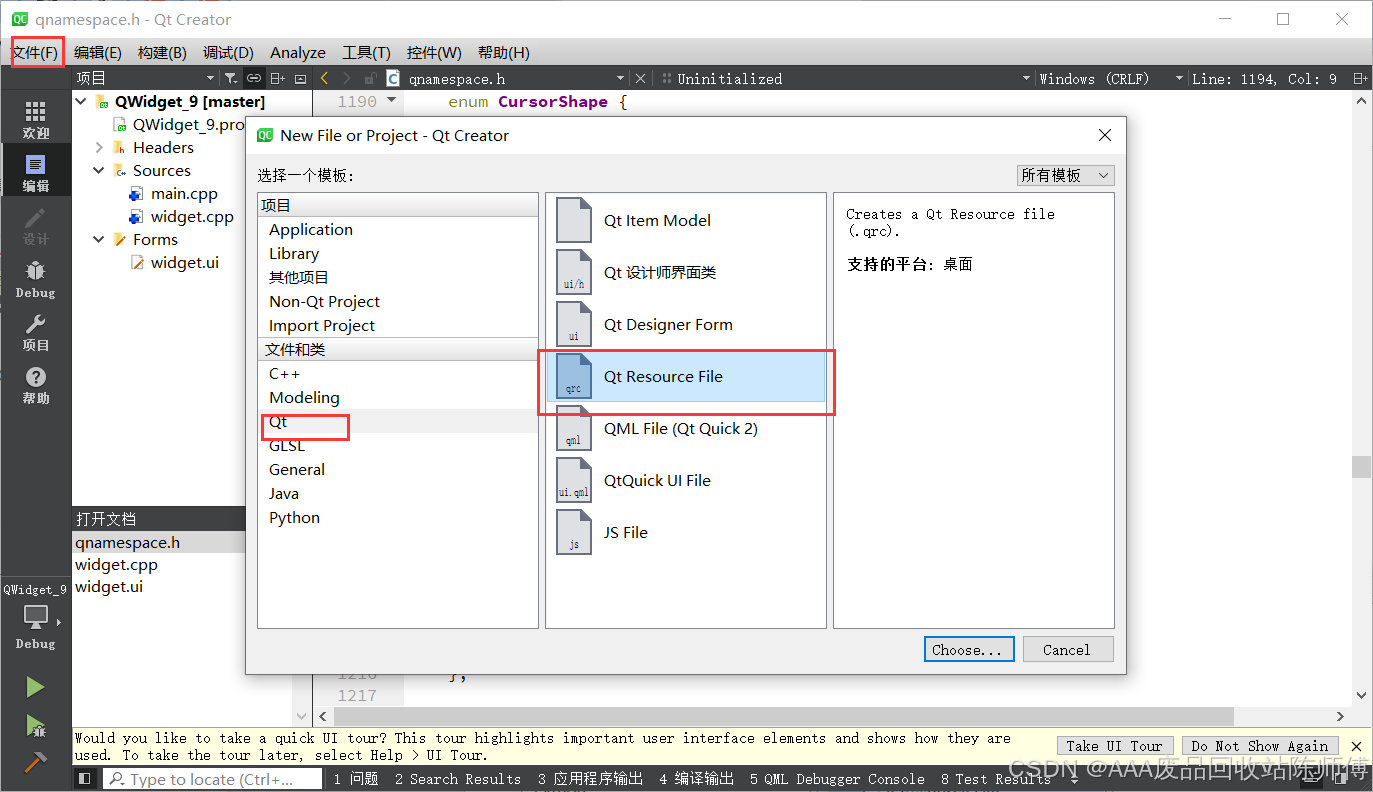
Task: Fold code at line 1190 arrow
Action: coord(391,101)
